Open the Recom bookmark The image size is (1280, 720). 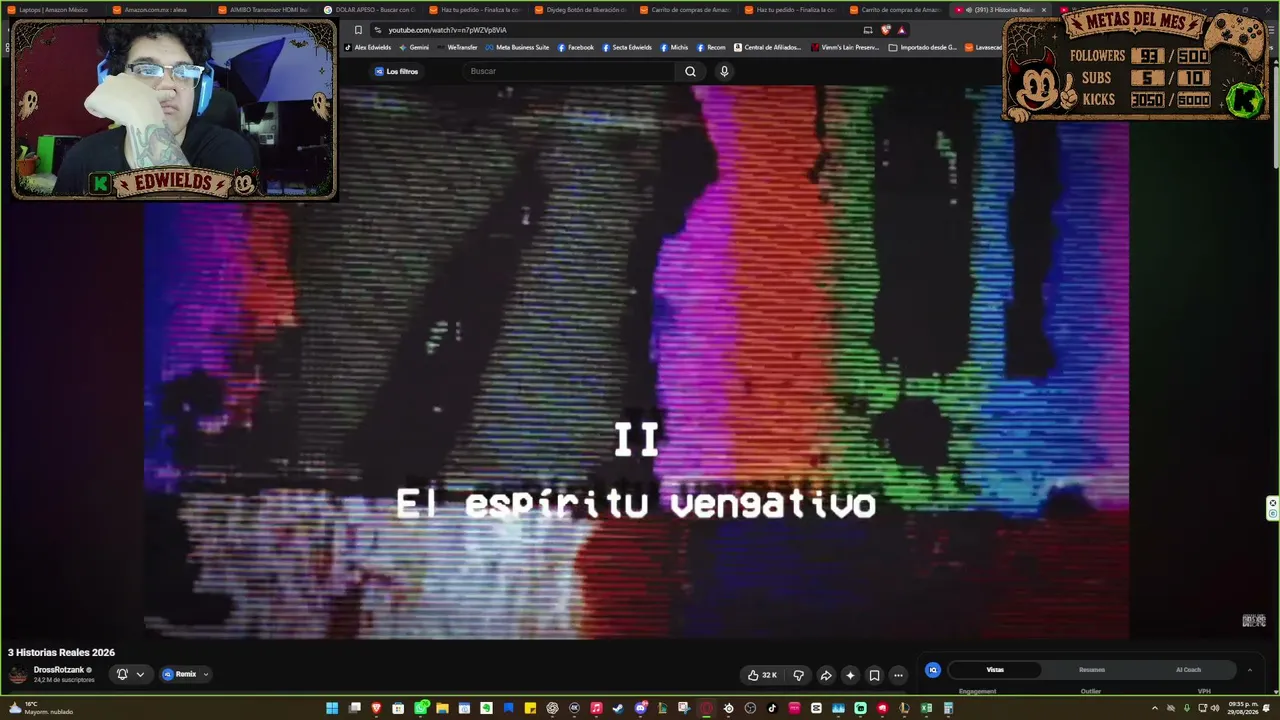[x=711, y=47]
